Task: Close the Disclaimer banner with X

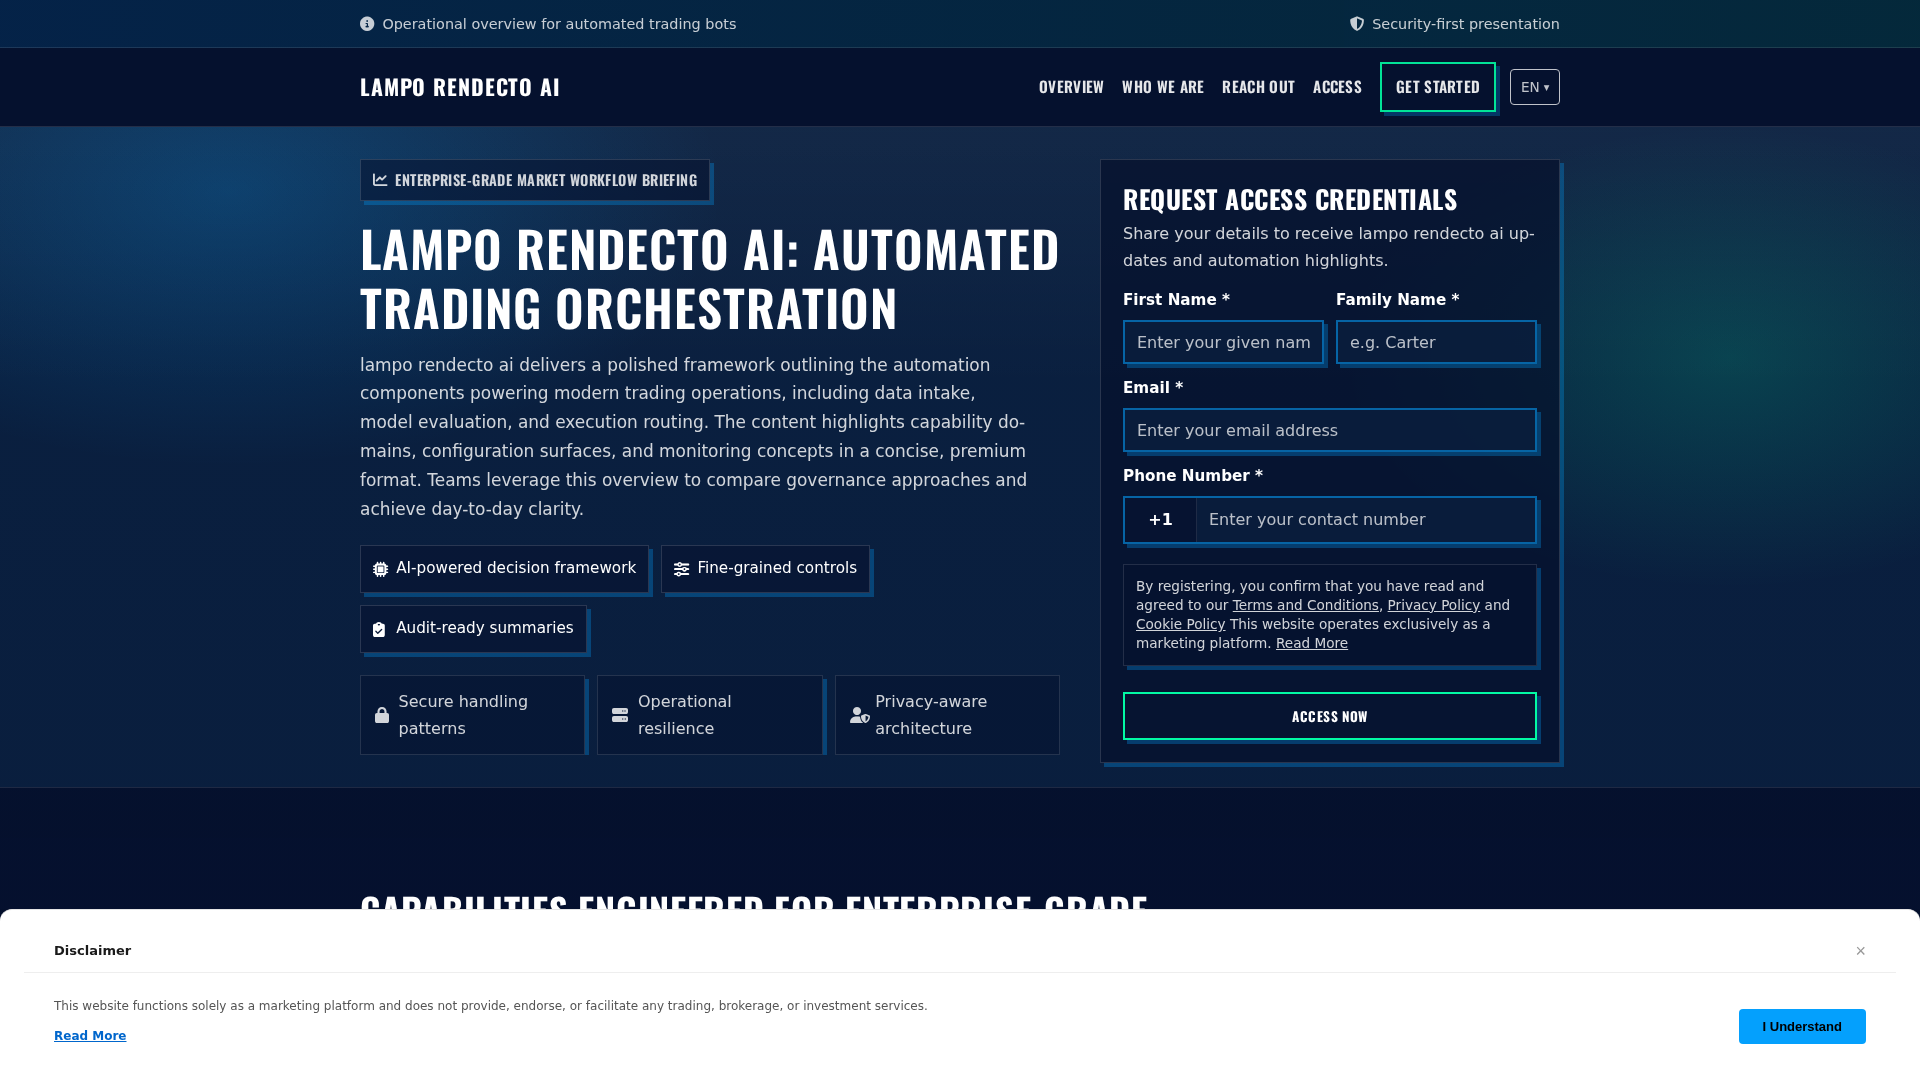Action: (x=1861, y=951)
